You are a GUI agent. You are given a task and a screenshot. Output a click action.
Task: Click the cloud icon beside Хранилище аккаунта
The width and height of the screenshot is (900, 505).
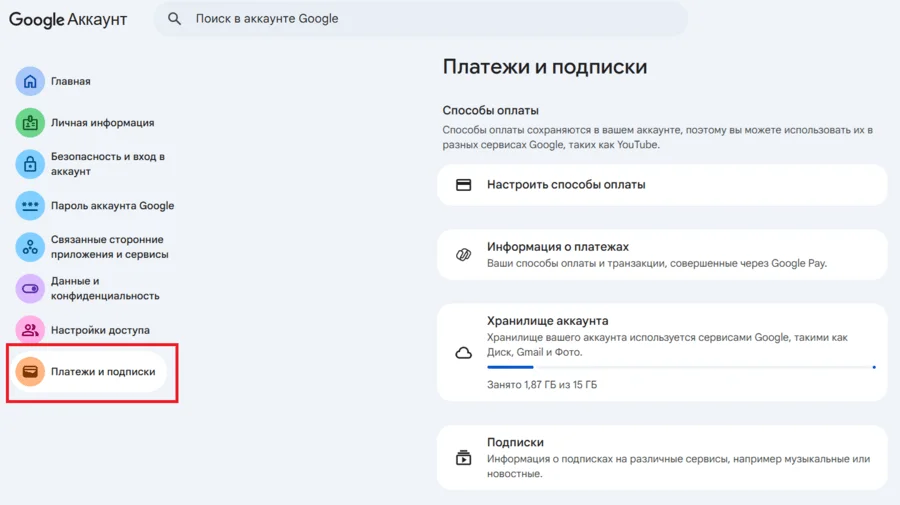point(463,352)
